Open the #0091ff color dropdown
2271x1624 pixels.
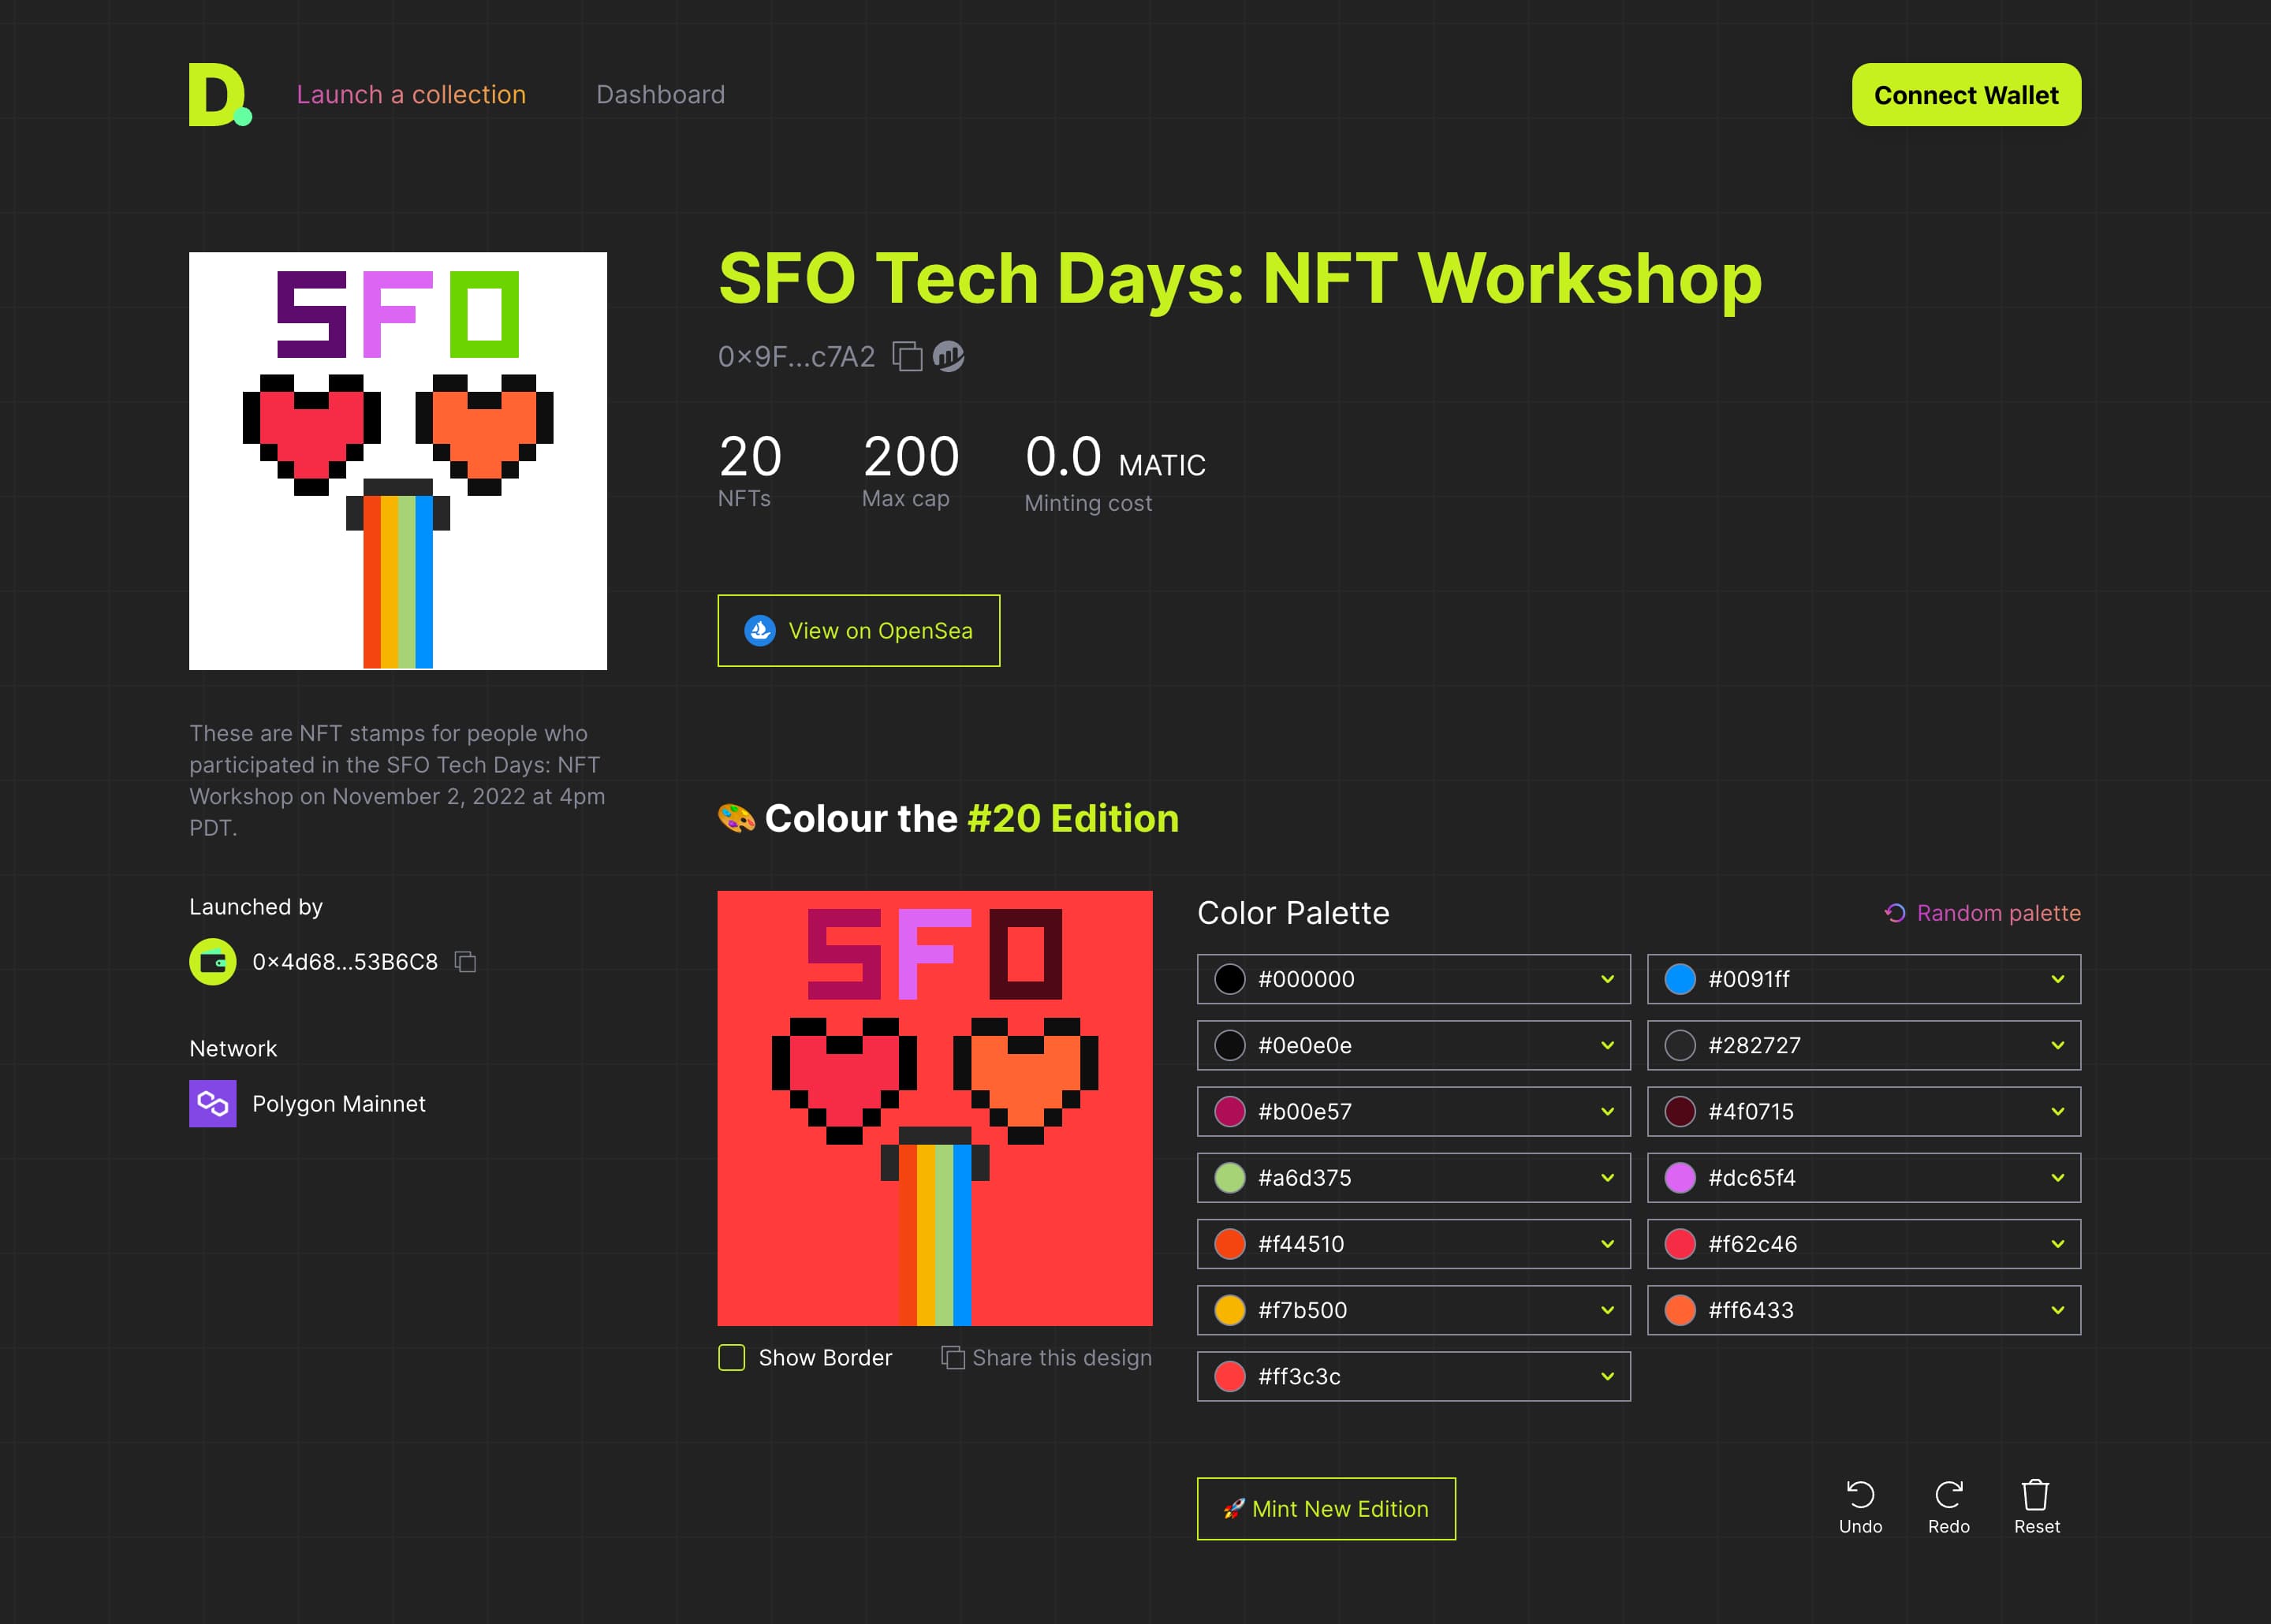click(1864, 979)
